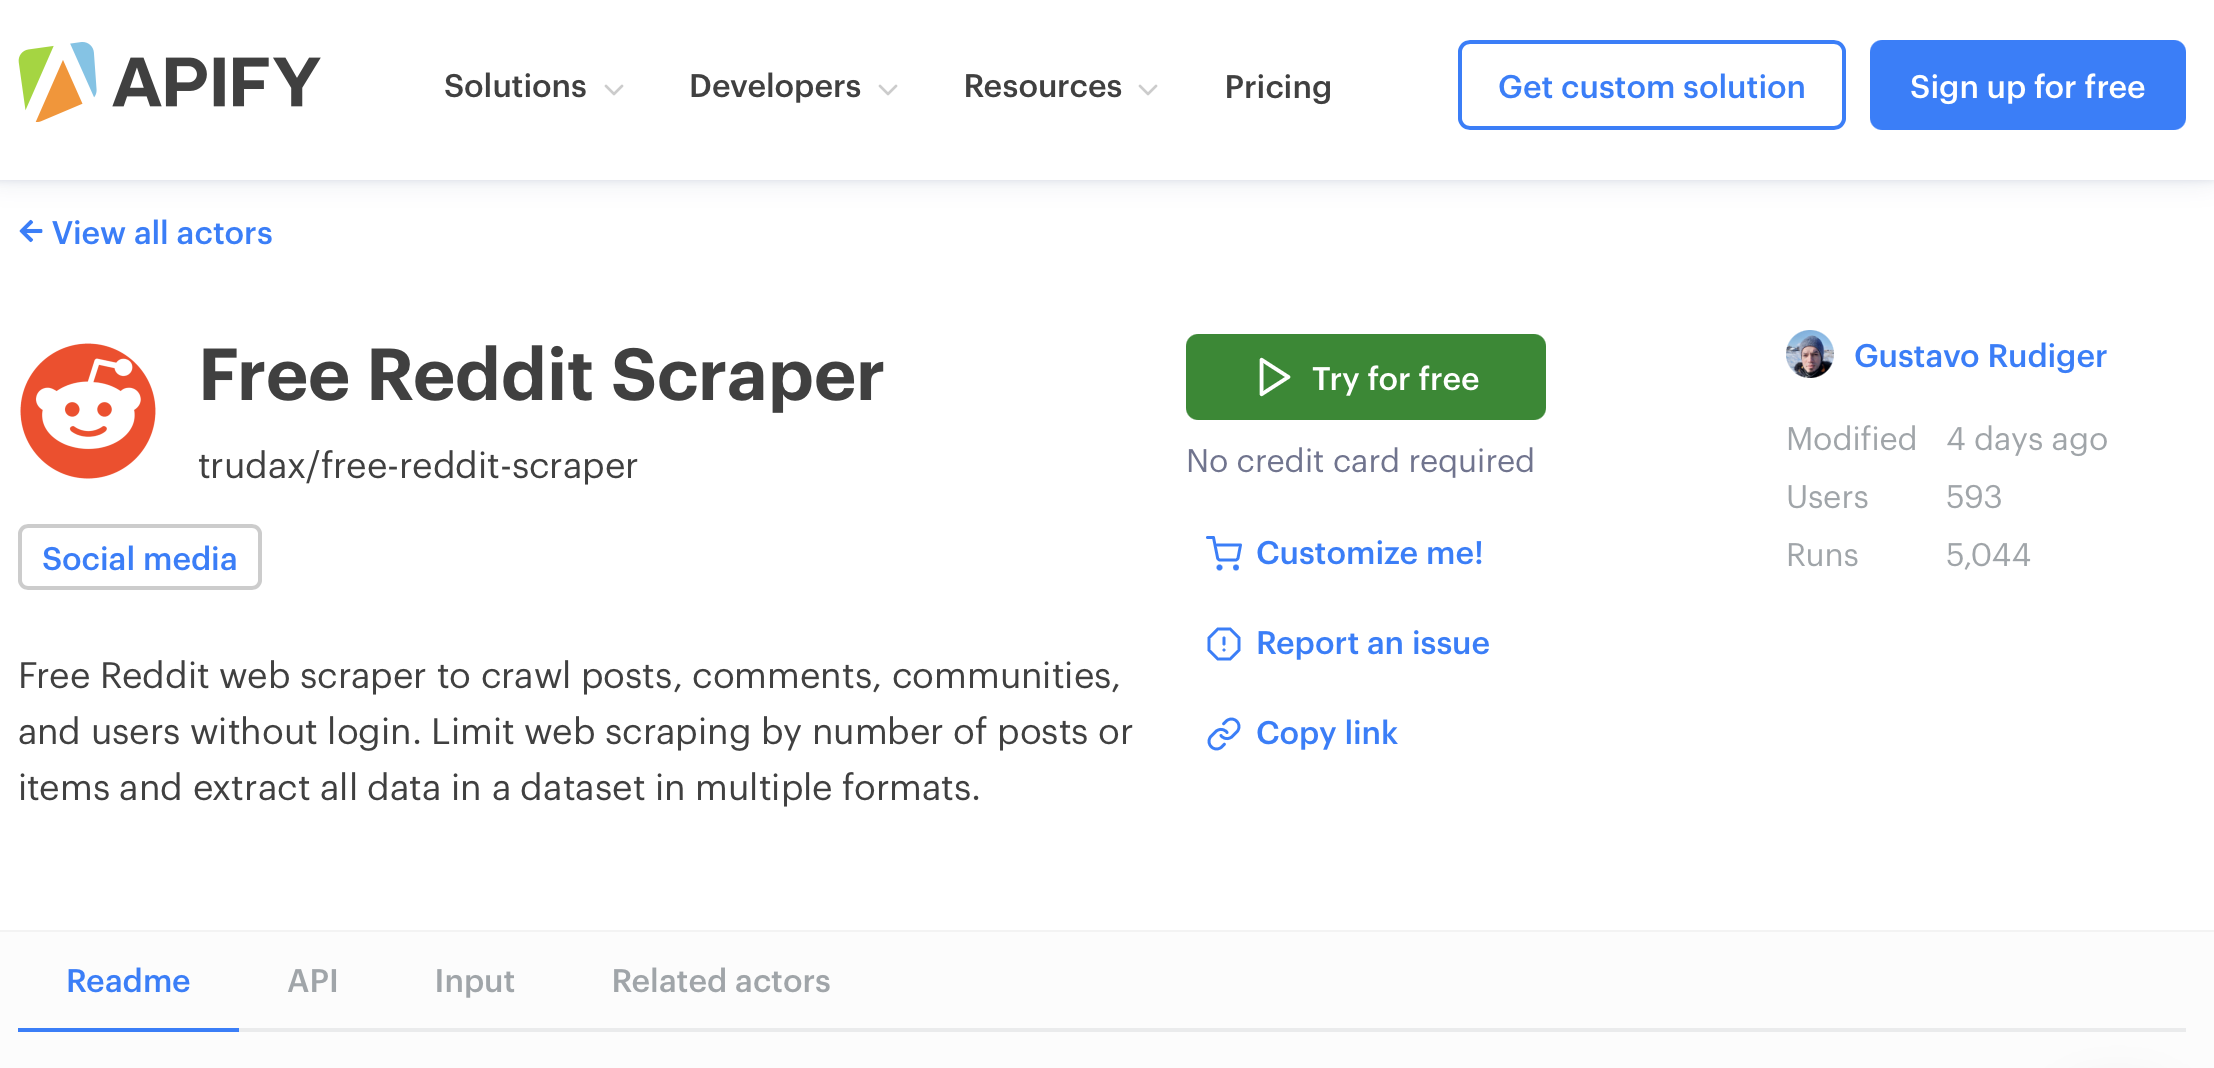Screen dimensions: 2214x1068
Task: Open the Related actors tab
Action: (x=721, y=981)
